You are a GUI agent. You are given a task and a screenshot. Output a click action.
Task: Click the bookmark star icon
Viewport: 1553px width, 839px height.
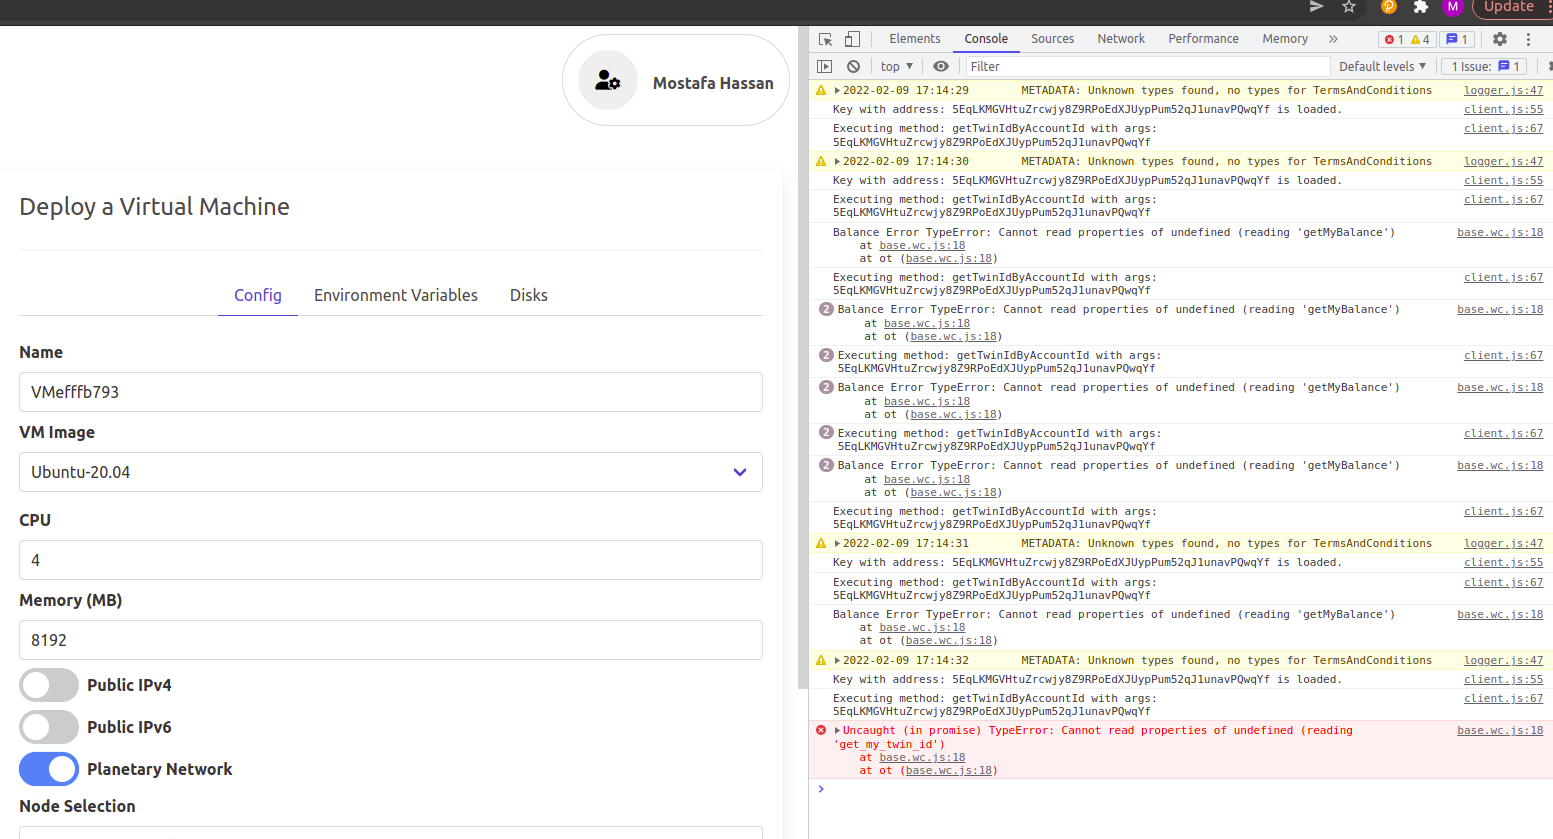pyautogui.click(x=1348, y=7)
